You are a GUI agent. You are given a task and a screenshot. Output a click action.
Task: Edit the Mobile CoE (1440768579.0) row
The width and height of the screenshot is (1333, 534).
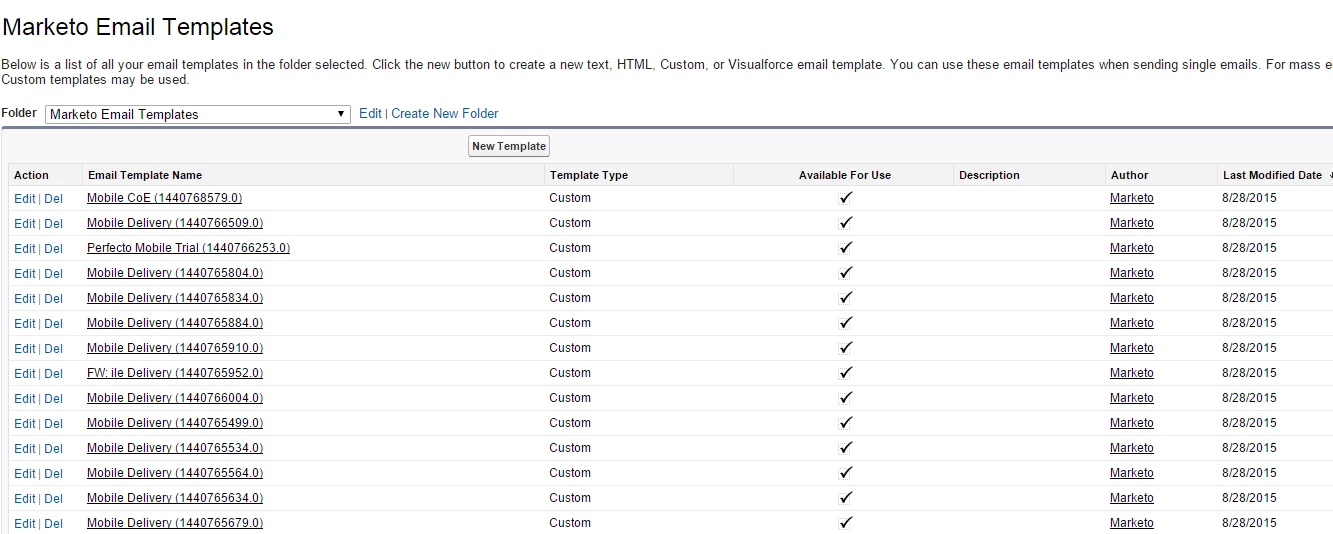(24, 199)
